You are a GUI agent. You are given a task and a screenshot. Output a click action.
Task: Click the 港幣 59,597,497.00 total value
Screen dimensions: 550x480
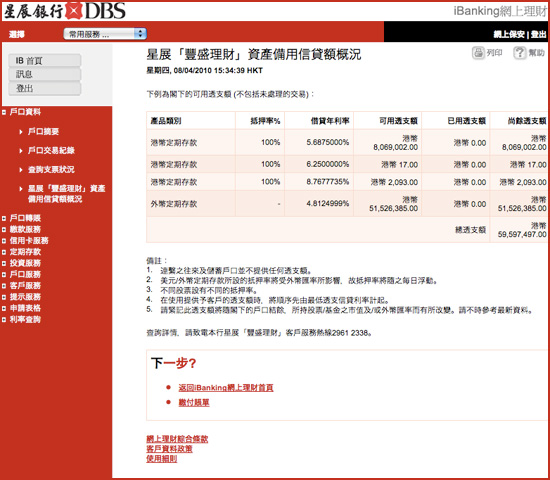pos(522,230)
